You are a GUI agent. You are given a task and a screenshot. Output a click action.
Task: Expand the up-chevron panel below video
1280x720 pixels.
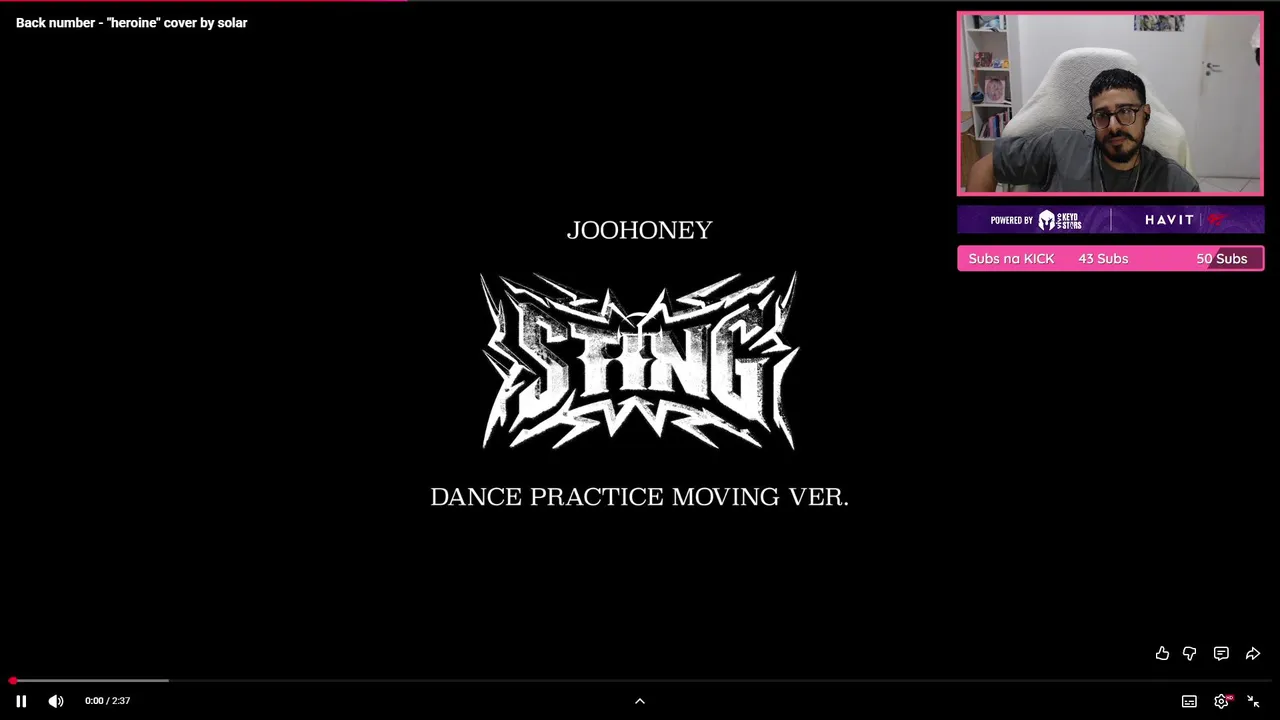coord(640,701)
